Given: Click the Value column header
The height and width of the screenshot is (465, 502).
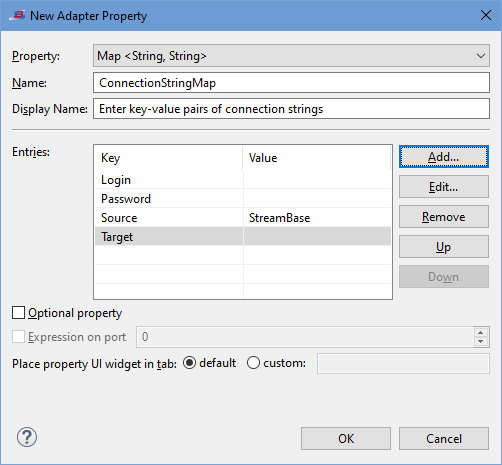Looking at the screenshot, I should (316, 158).
